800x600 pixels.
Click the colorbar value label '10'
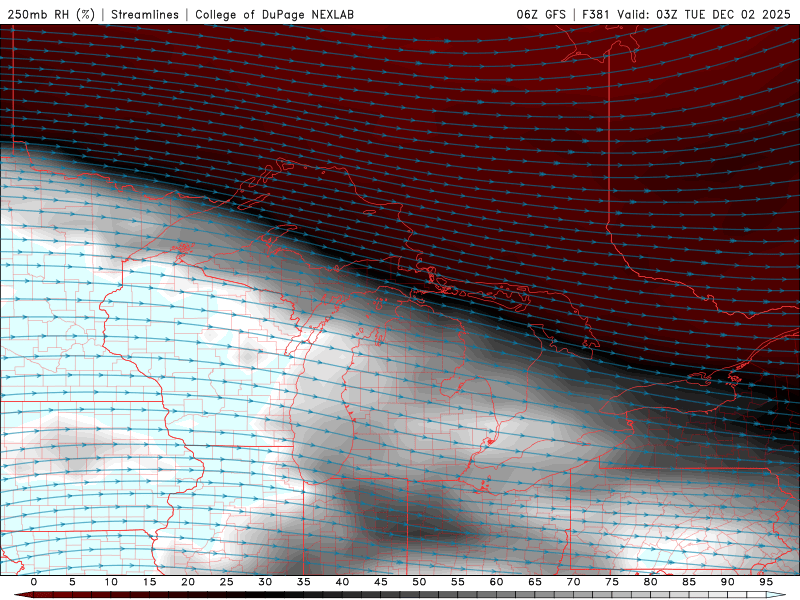coord(111,582)
